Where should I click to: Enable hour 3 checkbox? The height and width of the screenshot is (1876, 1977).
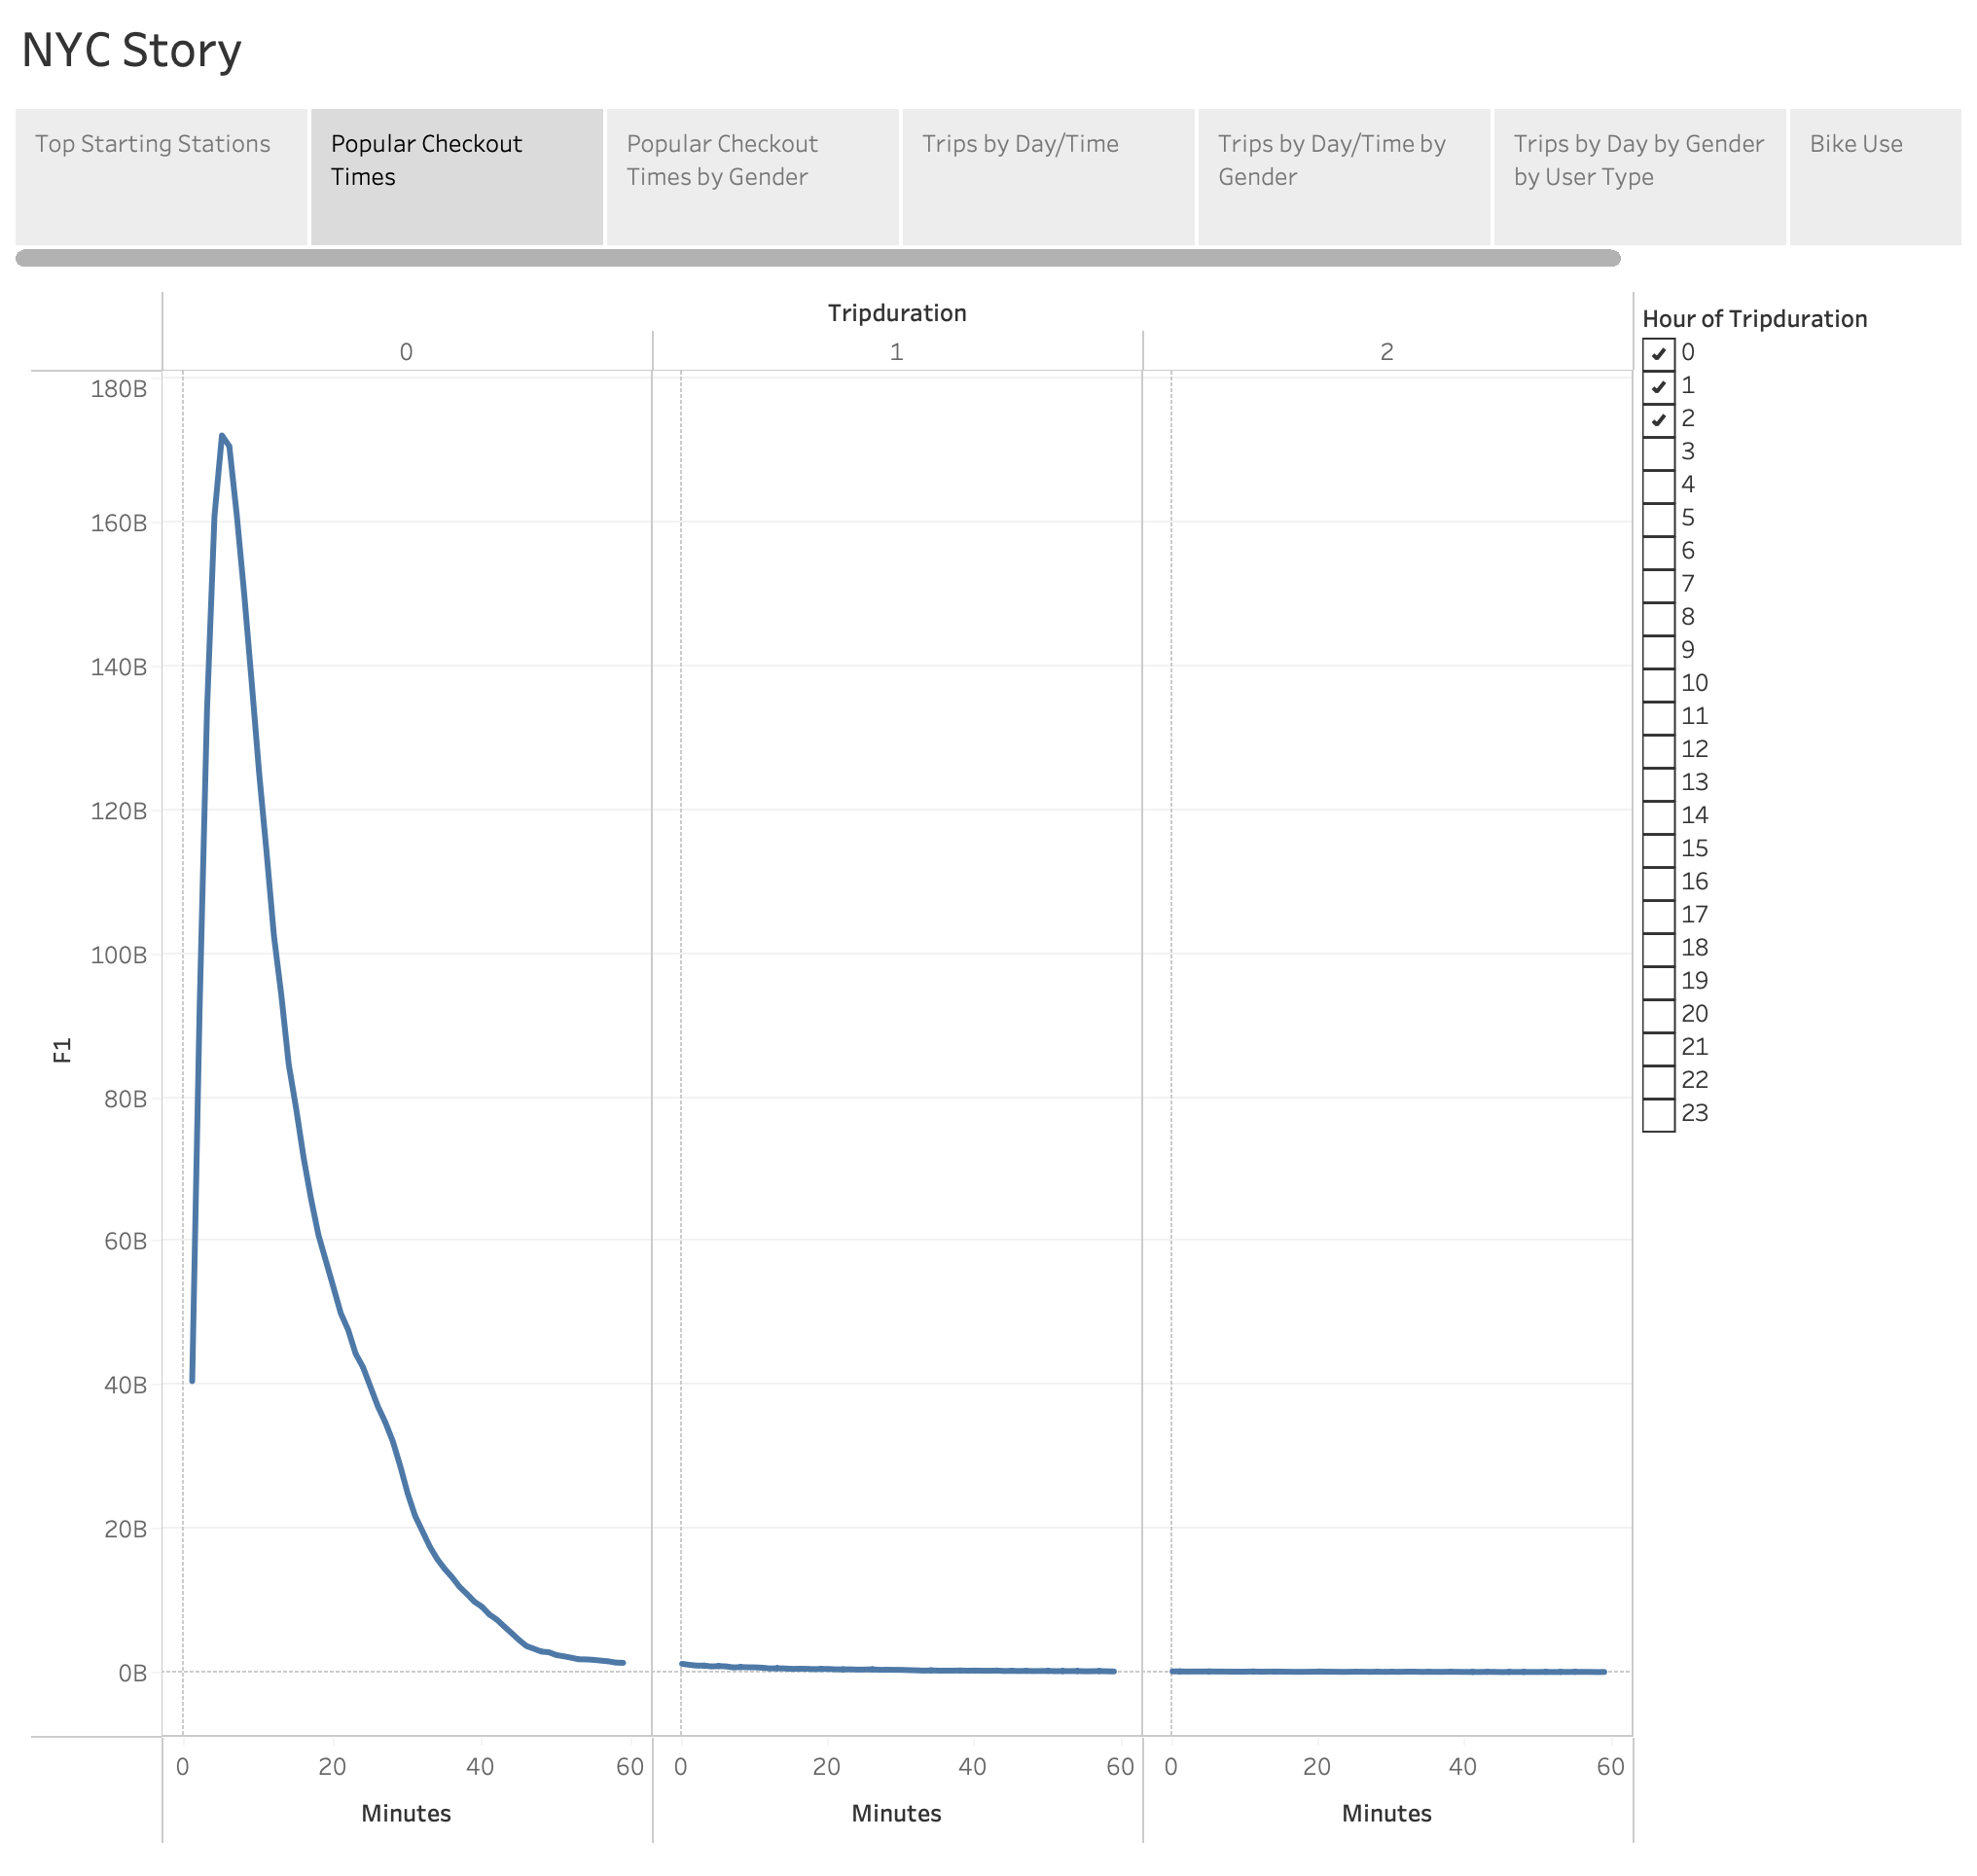pos(1657,452)
